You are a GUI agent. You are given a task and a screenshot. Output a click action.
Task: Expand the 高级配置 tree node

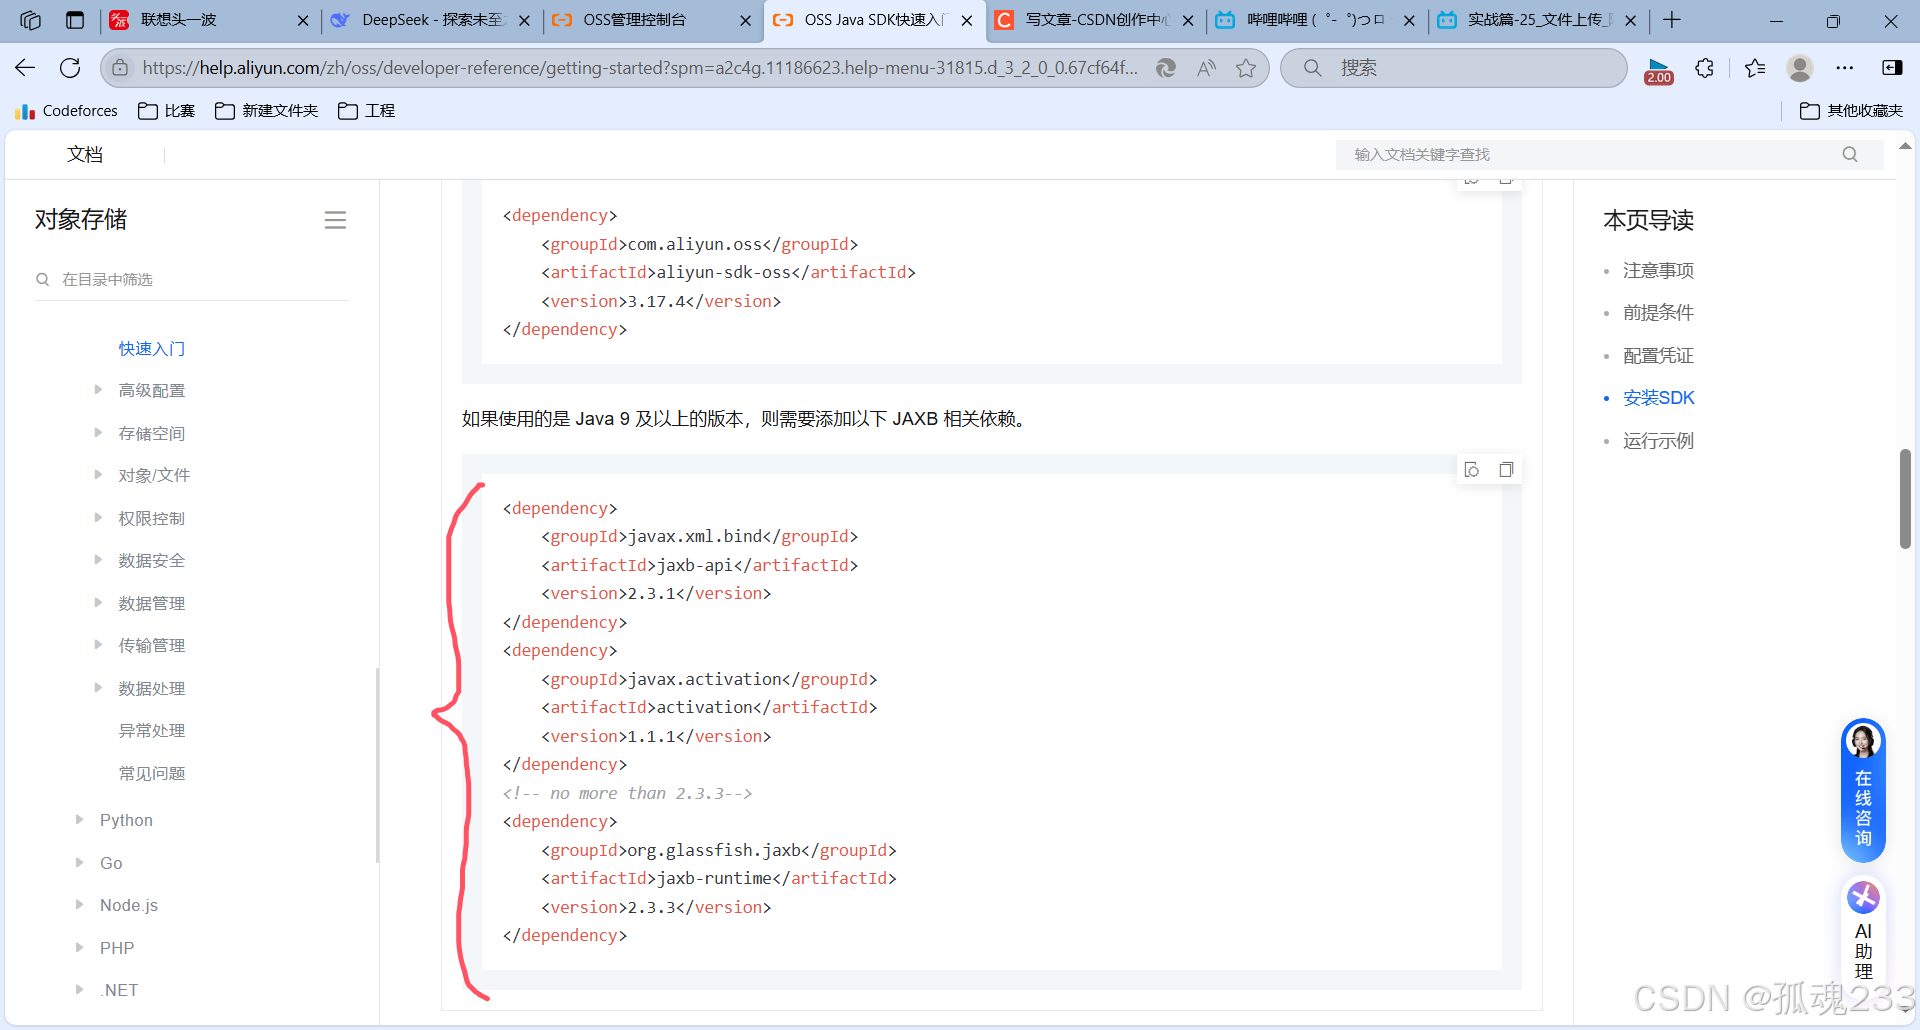[x=98, y=390]
